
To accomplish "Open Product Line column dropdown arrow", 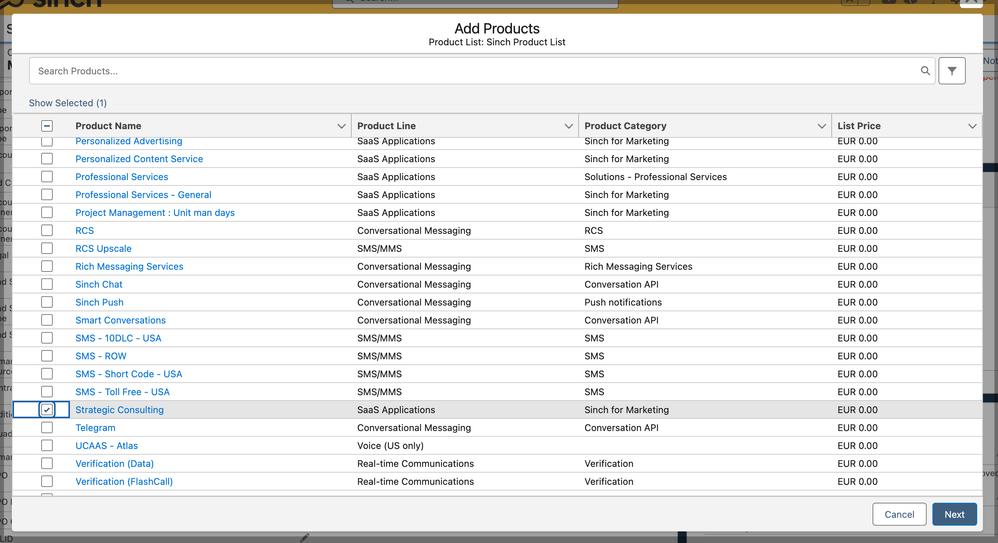I will 568,126.
